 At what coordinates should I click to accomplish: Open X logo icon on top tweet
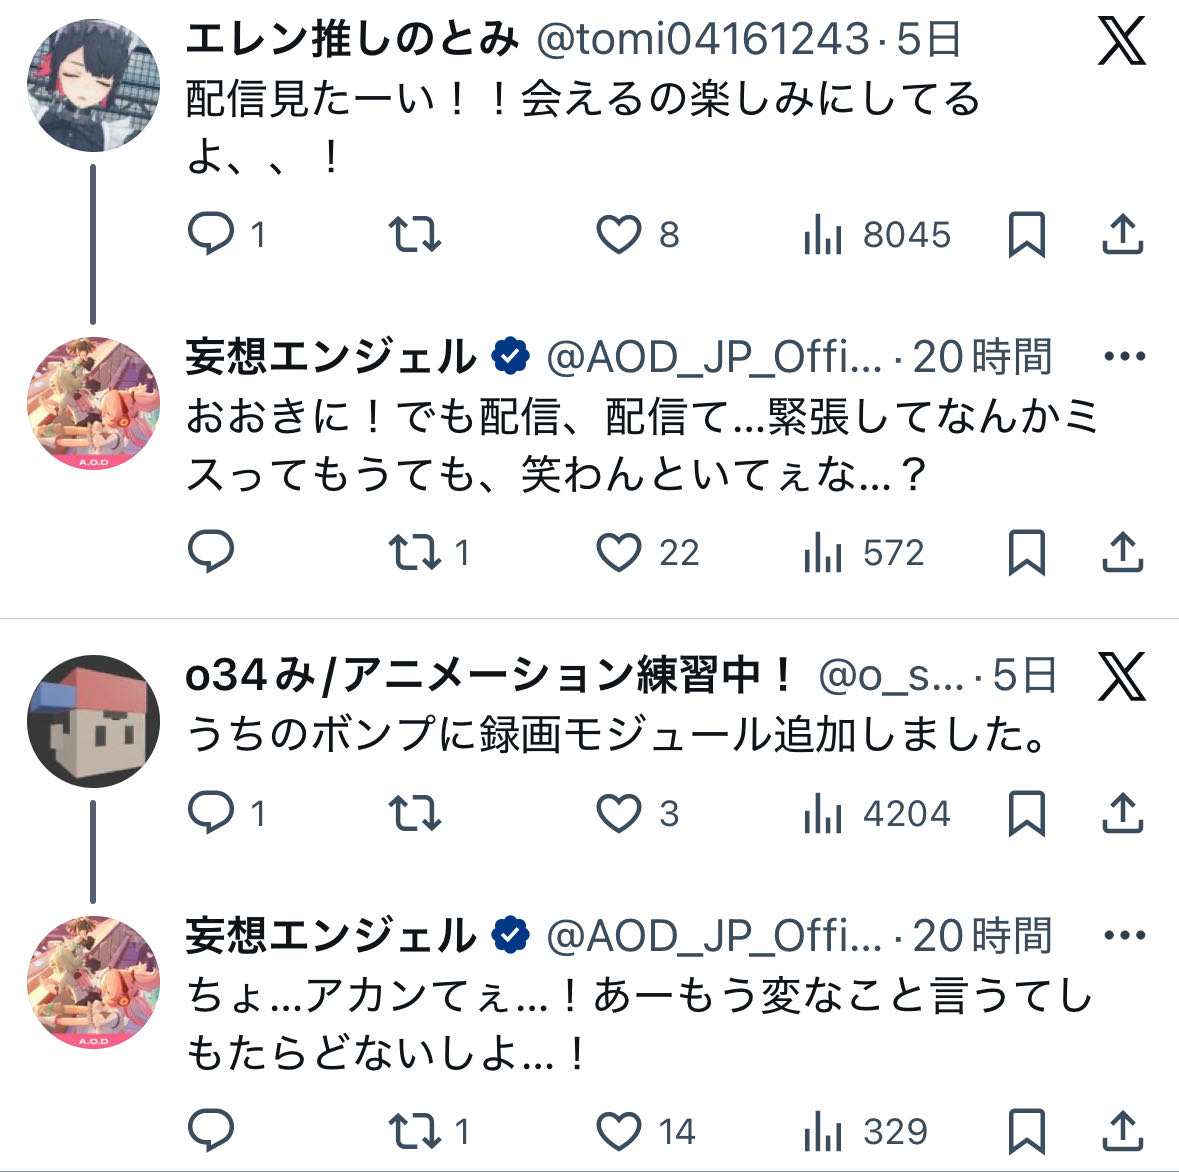pos(1121,42)
